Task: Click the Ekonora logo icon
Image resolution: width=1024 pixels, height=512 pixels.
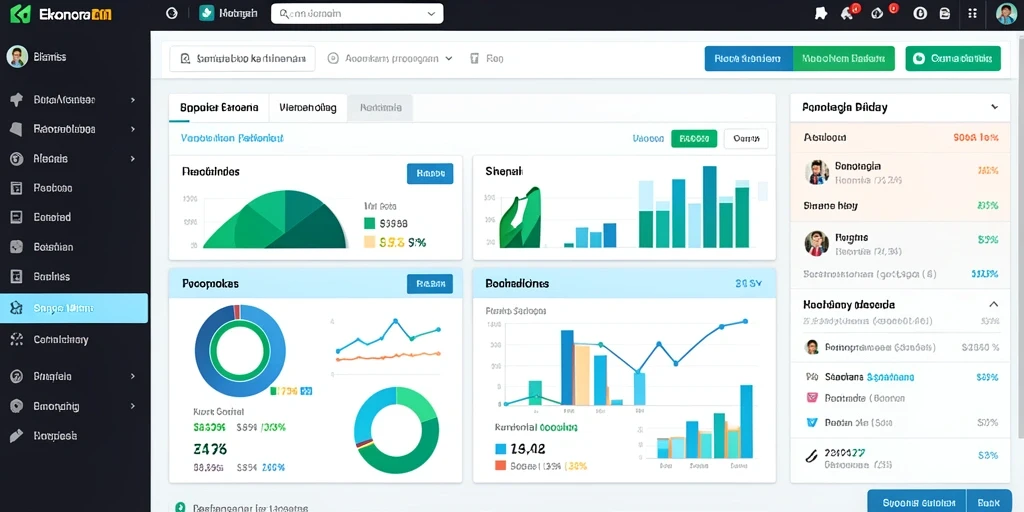Action: click(21, 14)
